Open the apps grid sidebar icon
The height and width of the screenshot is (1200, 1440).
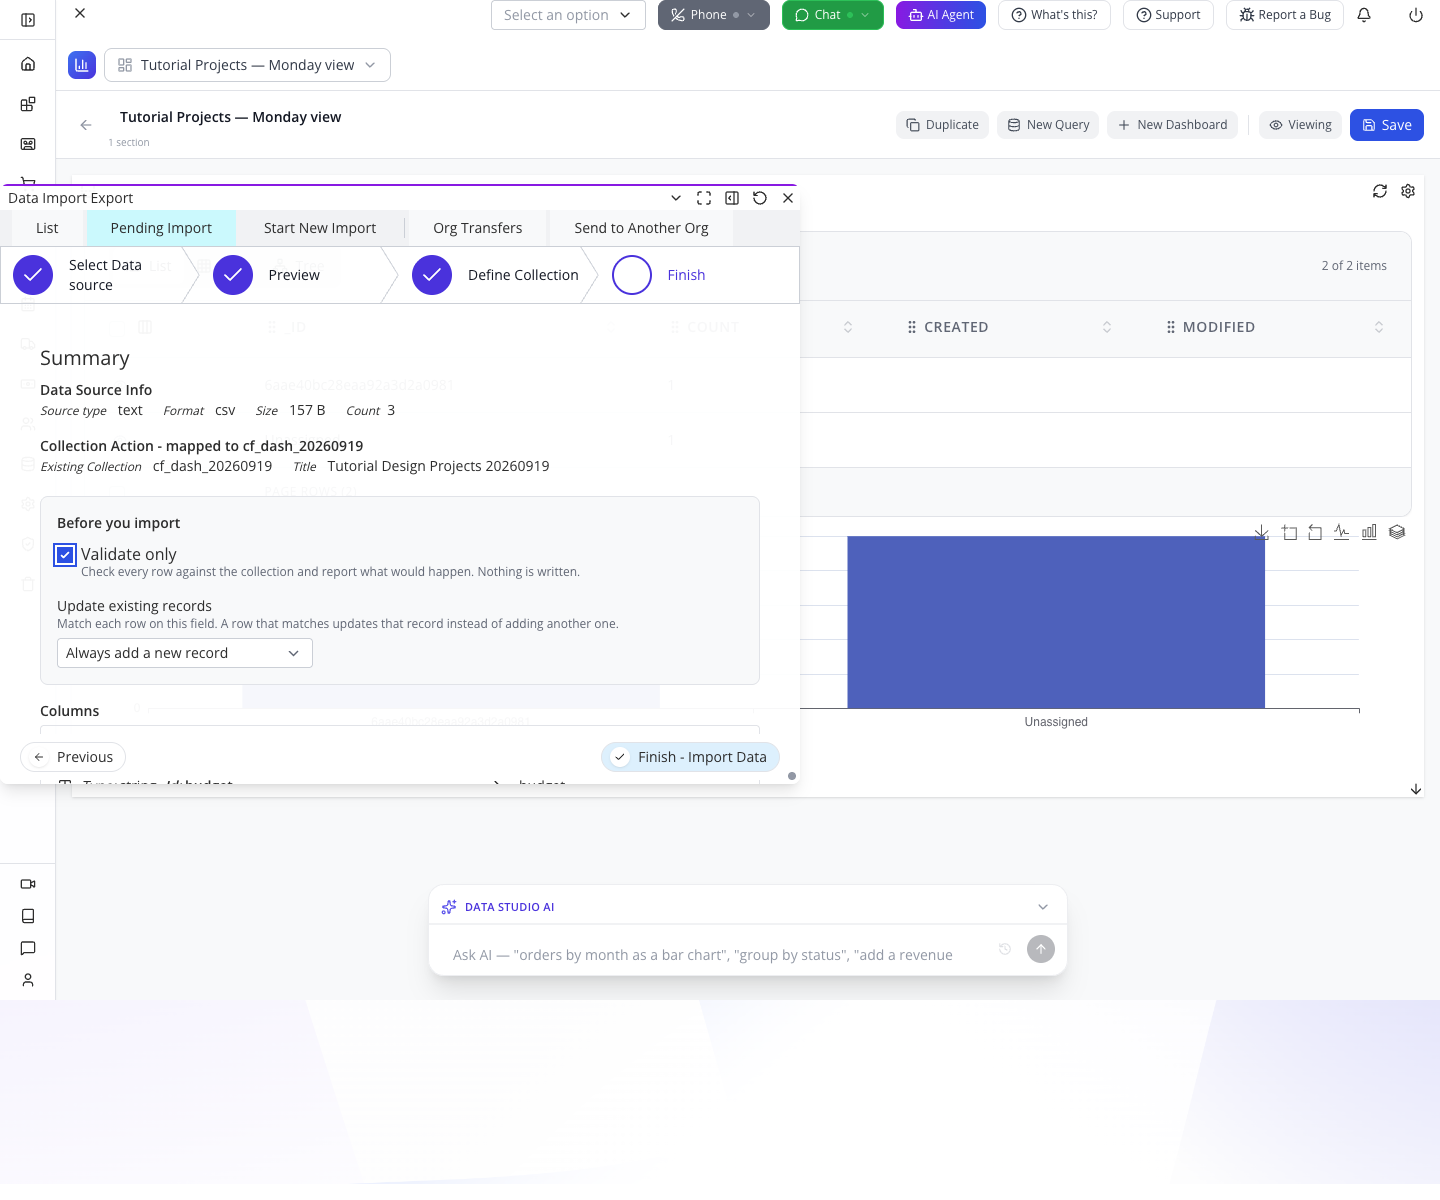(x=28, y=104)
